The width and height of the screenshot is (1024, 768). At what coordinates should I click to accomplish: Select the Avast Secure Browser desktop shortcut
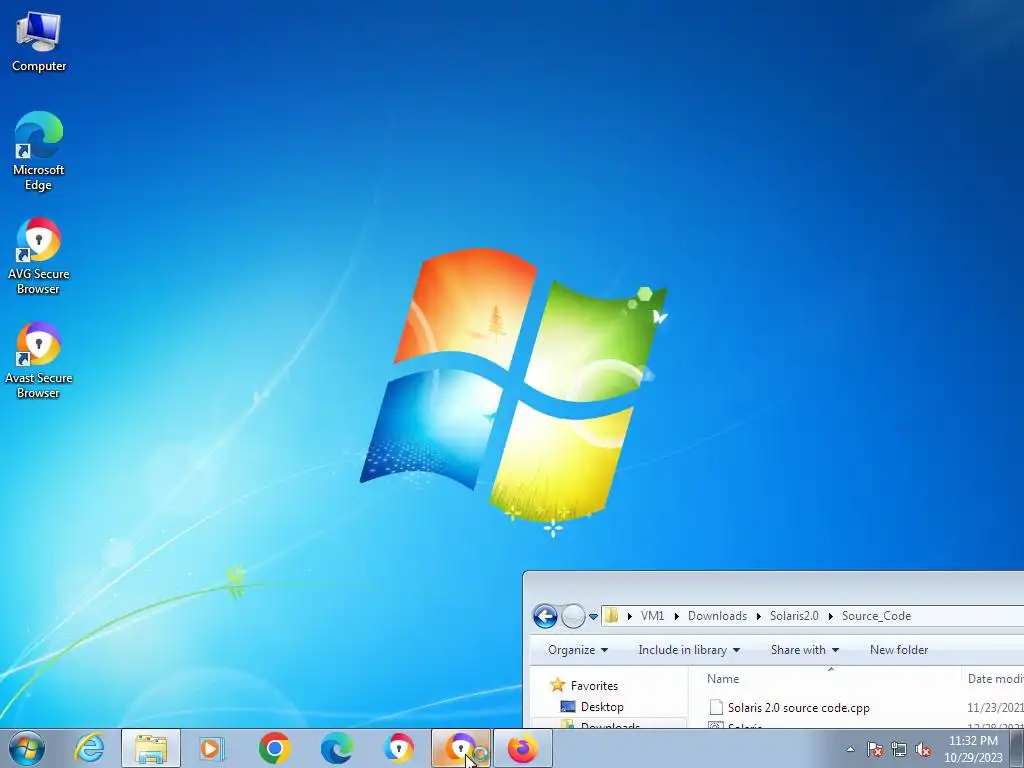(39, 360)
